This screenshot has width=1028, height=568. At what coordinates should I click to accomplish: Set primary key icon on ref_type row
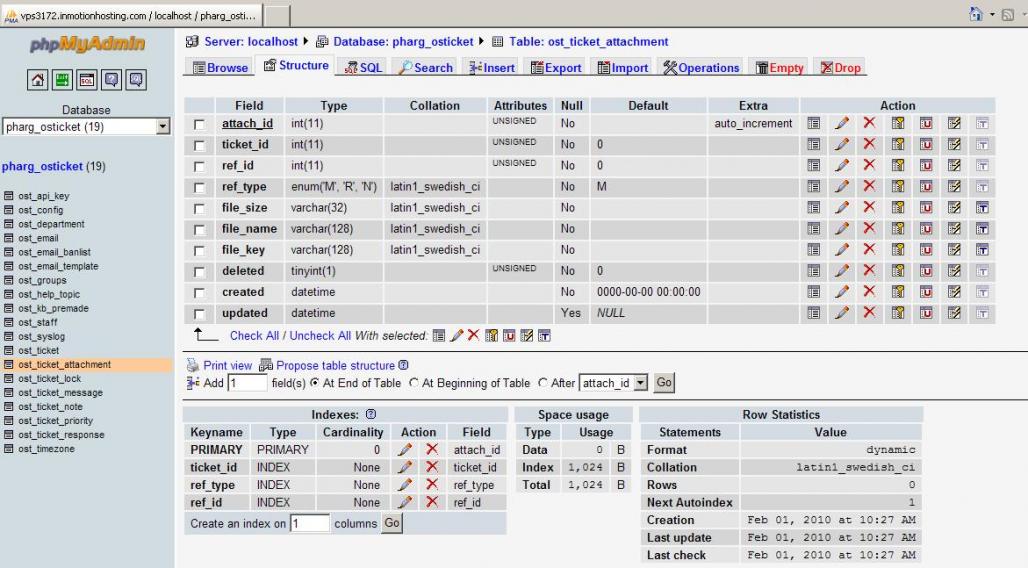(x=898, y=186)
